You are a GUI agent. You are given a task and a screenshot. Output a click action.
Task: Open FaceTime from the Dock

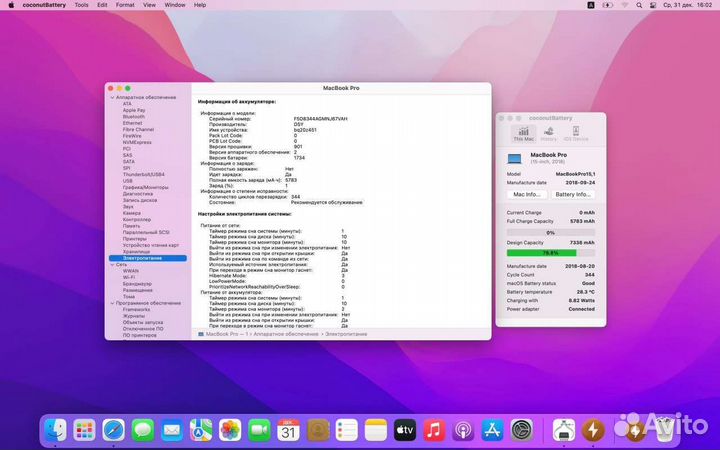259,430
